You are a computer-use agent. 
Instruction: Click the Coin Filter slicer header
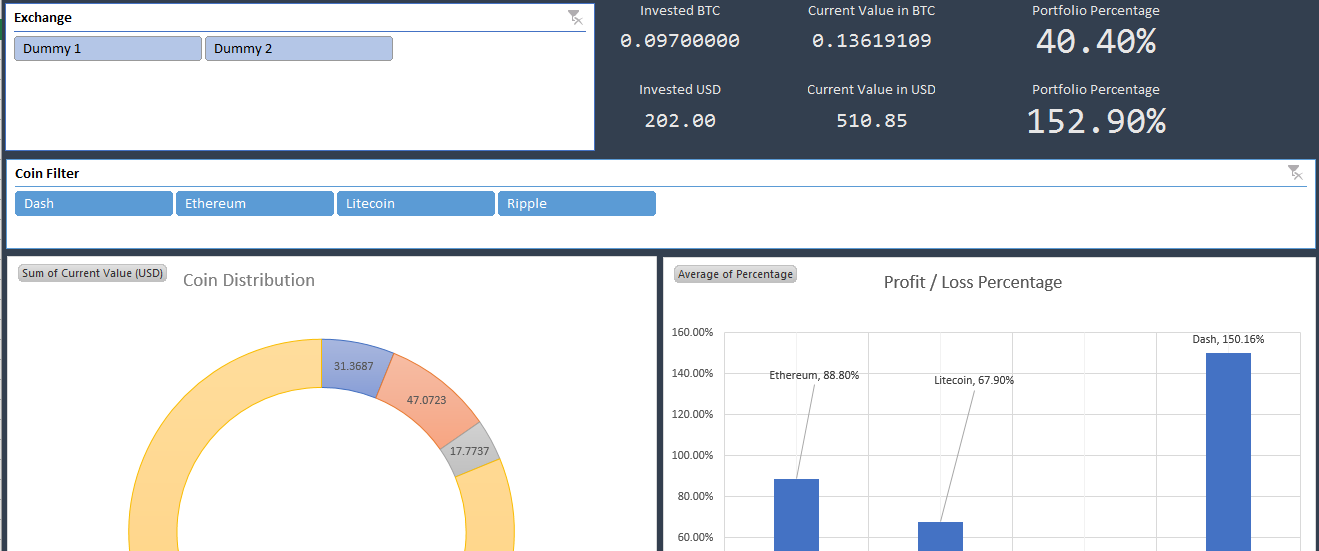(47, 173)
